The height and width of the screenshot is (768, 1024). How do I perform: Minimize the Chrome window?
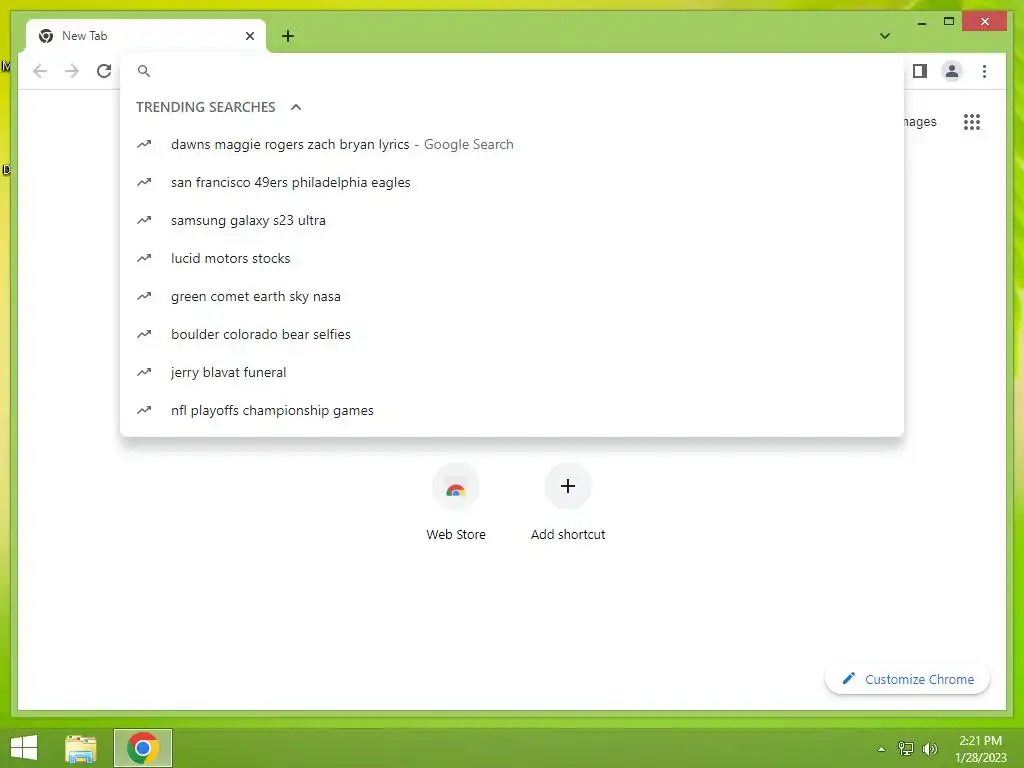point(921,22)
